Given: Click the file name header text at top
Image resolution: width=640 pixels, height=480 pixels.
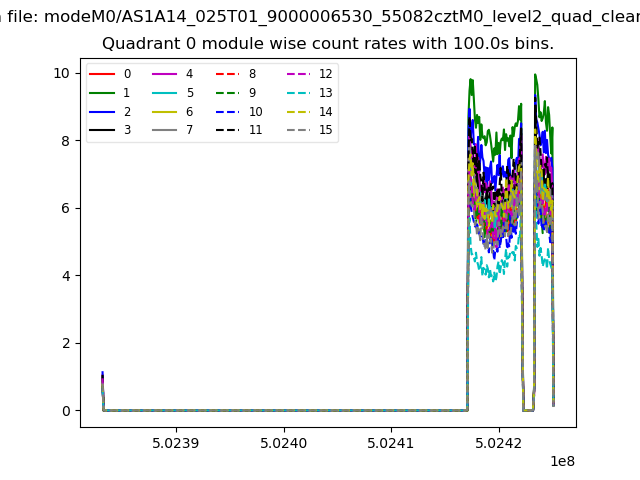Looking at the screenshot, I should click(x=320, y=16).
